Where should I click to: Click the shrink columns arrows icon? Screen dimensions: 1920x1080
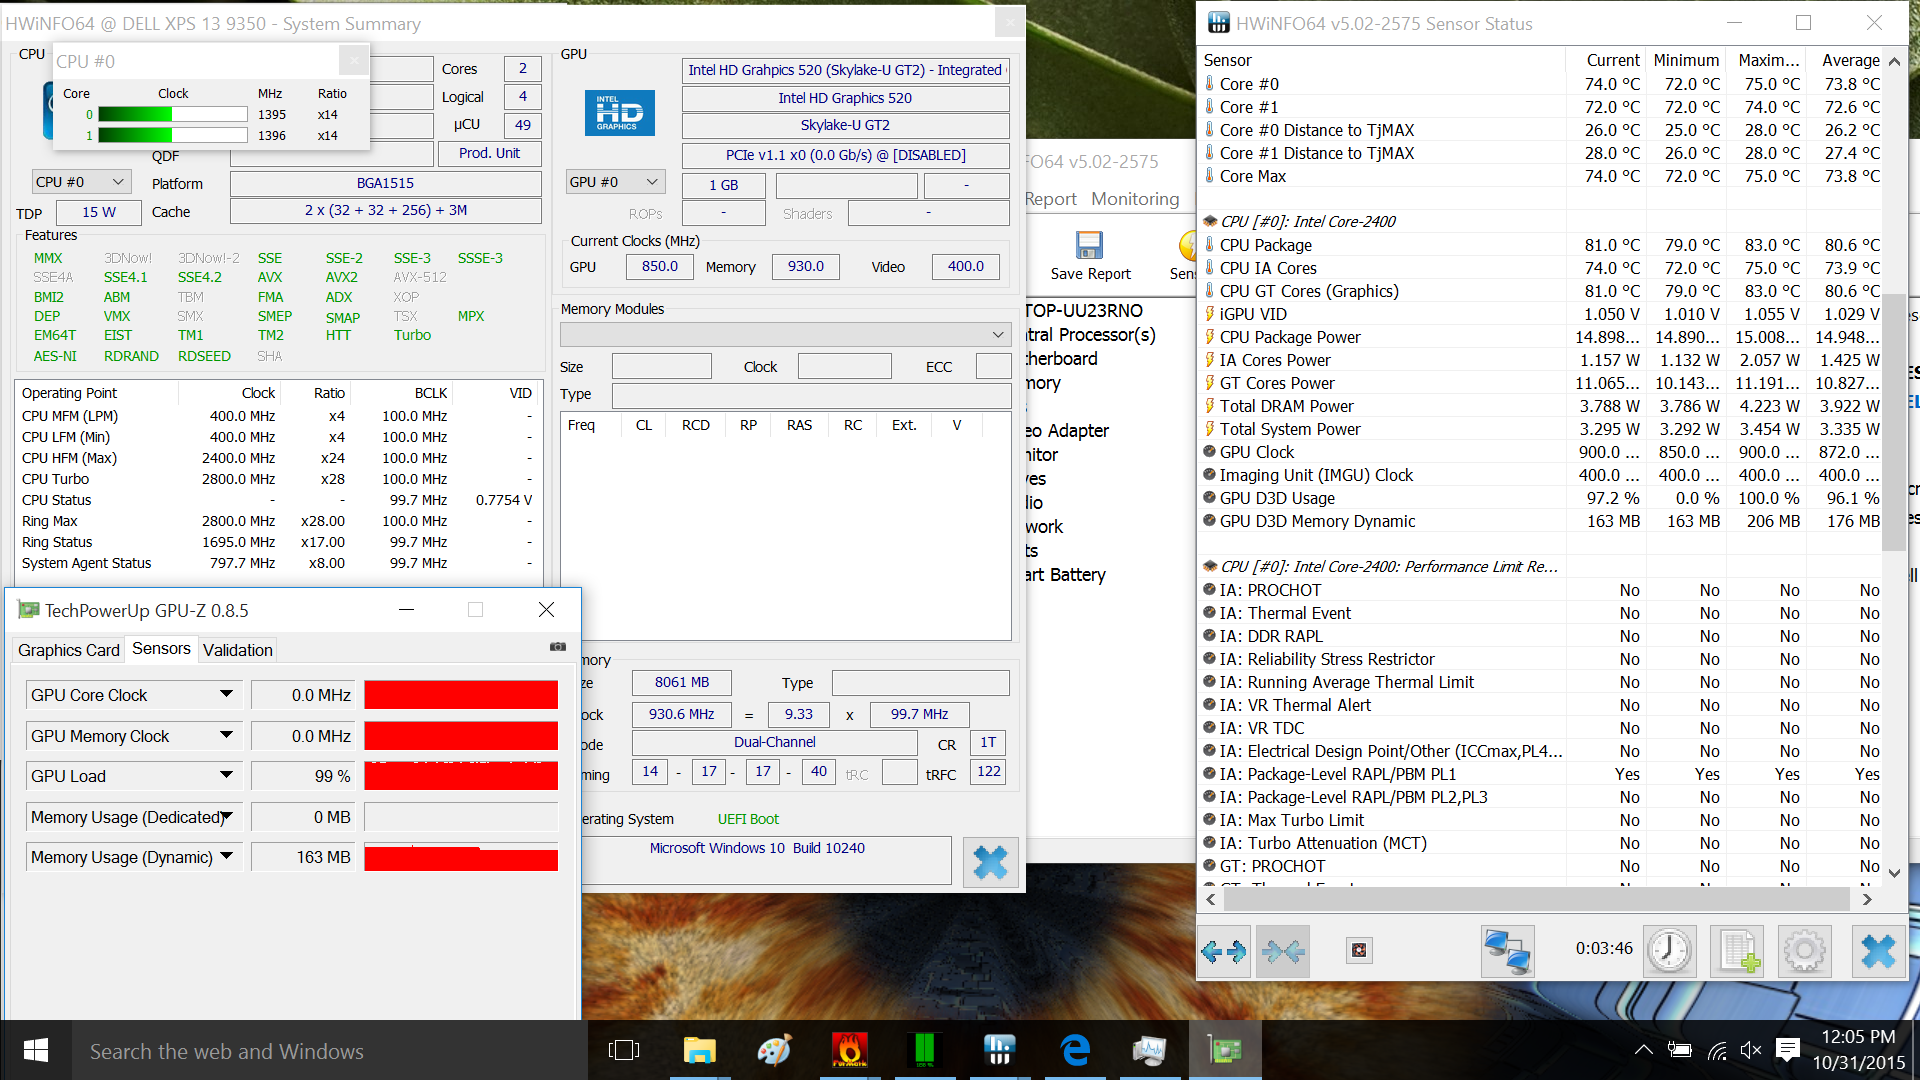tap(1283, 951)
